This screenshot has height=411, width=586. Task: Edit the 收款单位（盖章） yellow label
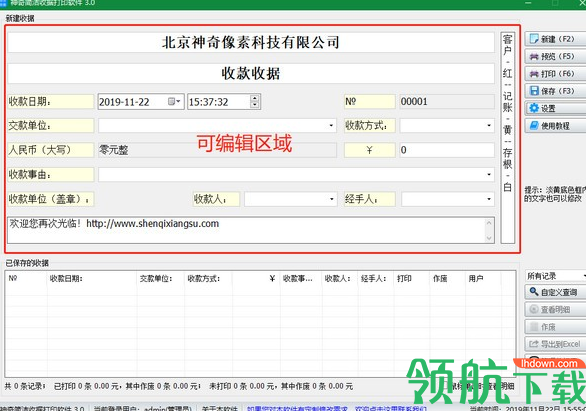50,199
